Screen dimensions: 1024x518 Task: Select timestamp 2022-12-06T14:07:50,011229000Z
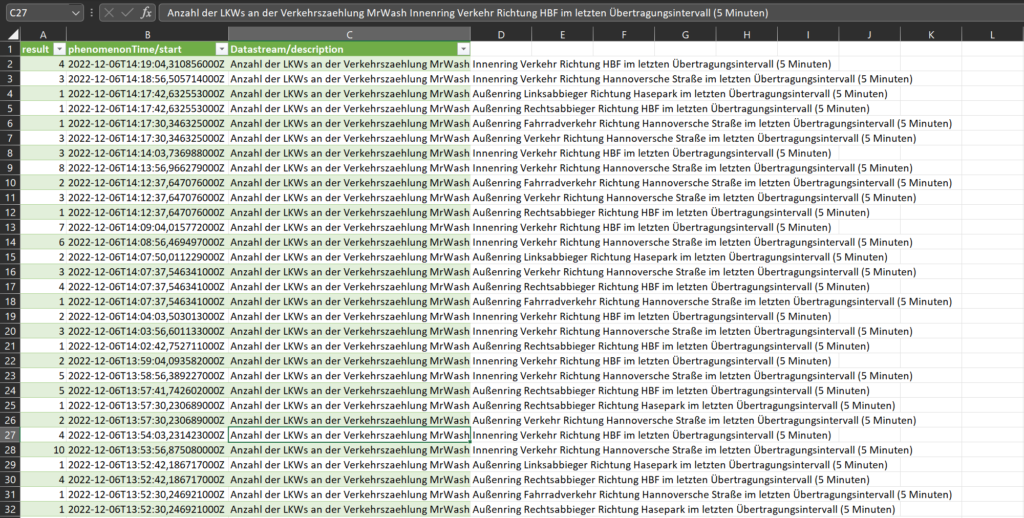click(x=148, y=257)
